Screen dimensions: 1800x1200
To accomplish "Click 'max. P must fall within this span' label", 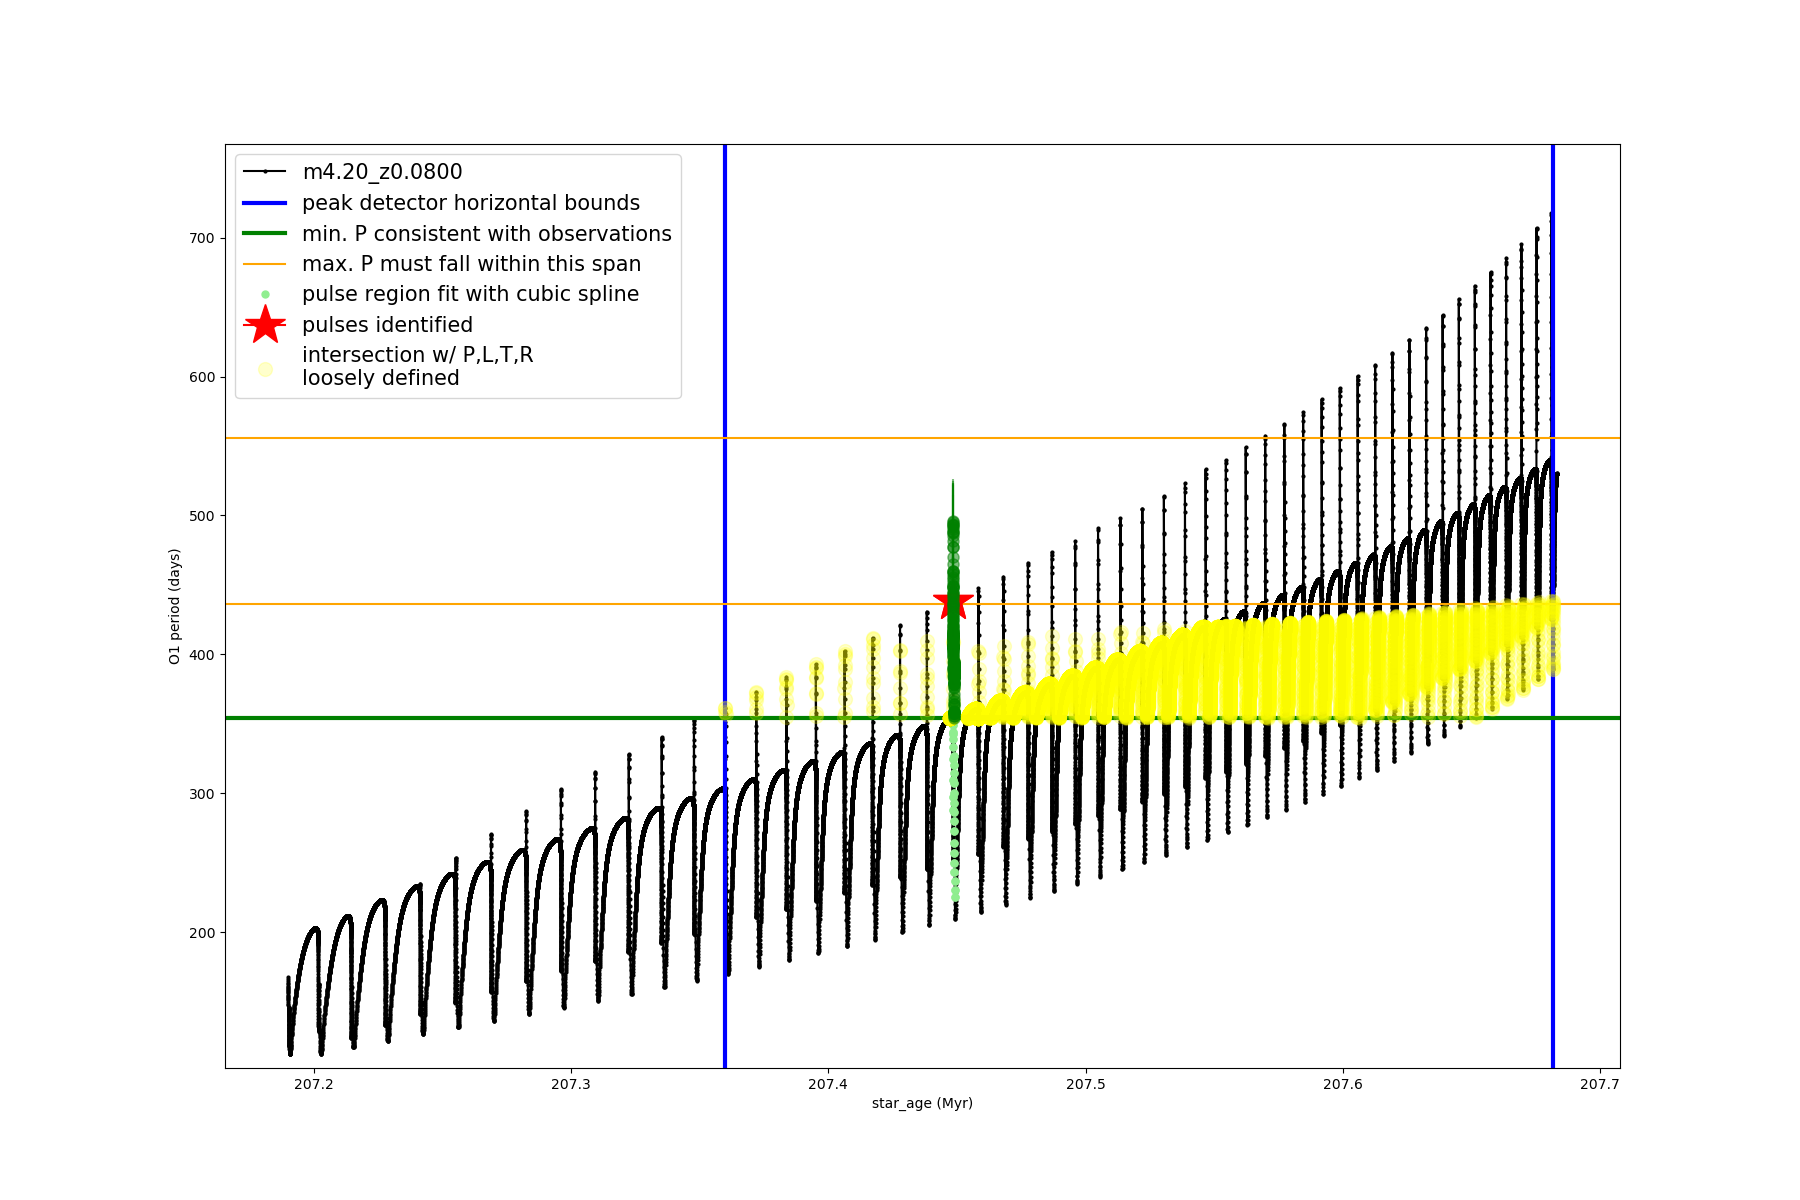I will [x=471, y=264].
